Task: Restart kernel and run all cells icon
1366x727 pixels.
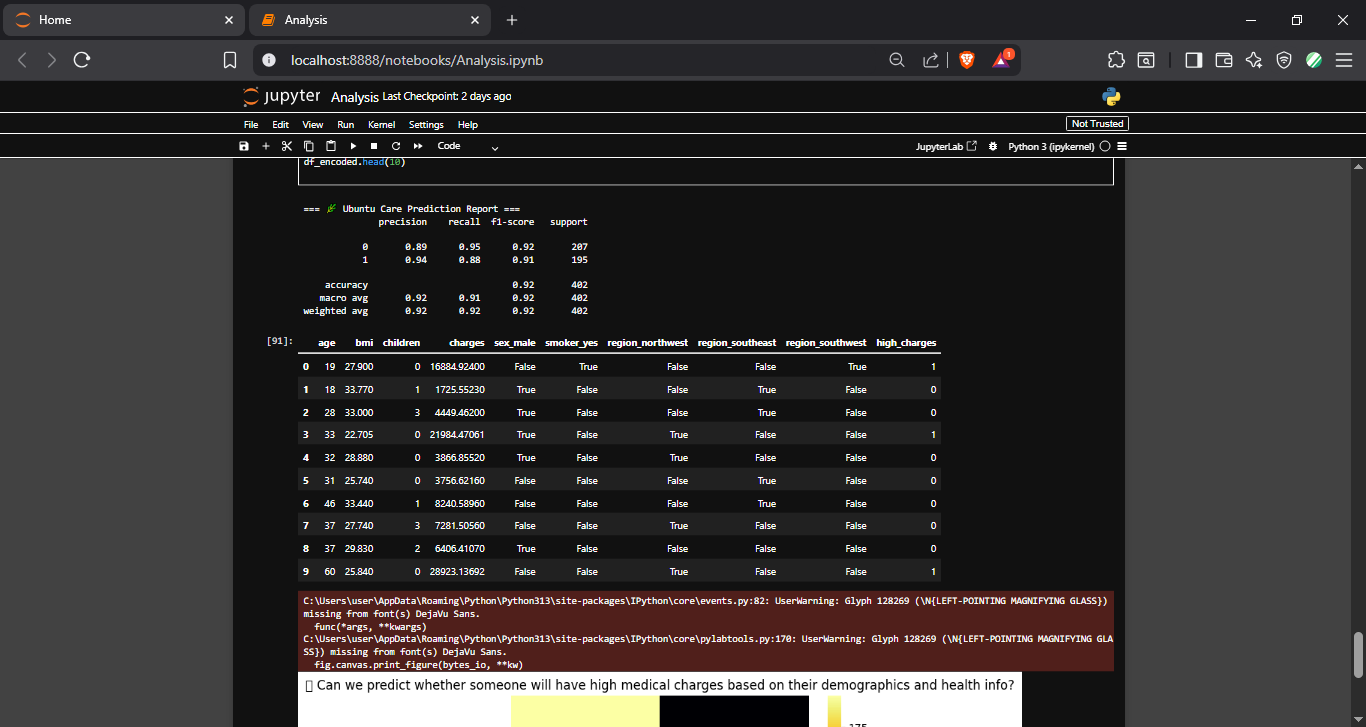Action: (418, 146)
